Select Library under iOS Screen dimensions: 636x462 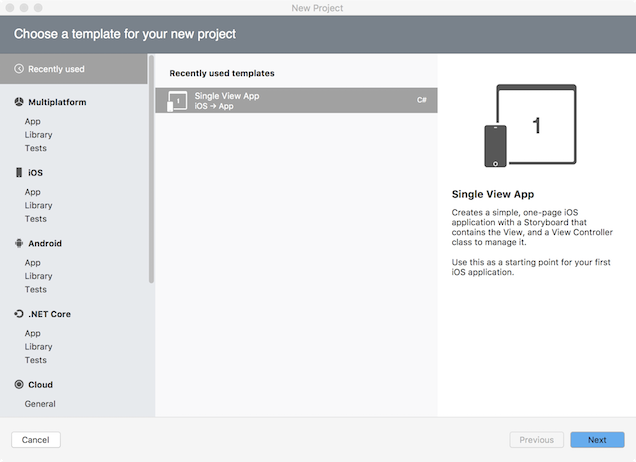[x=39, y=205]
